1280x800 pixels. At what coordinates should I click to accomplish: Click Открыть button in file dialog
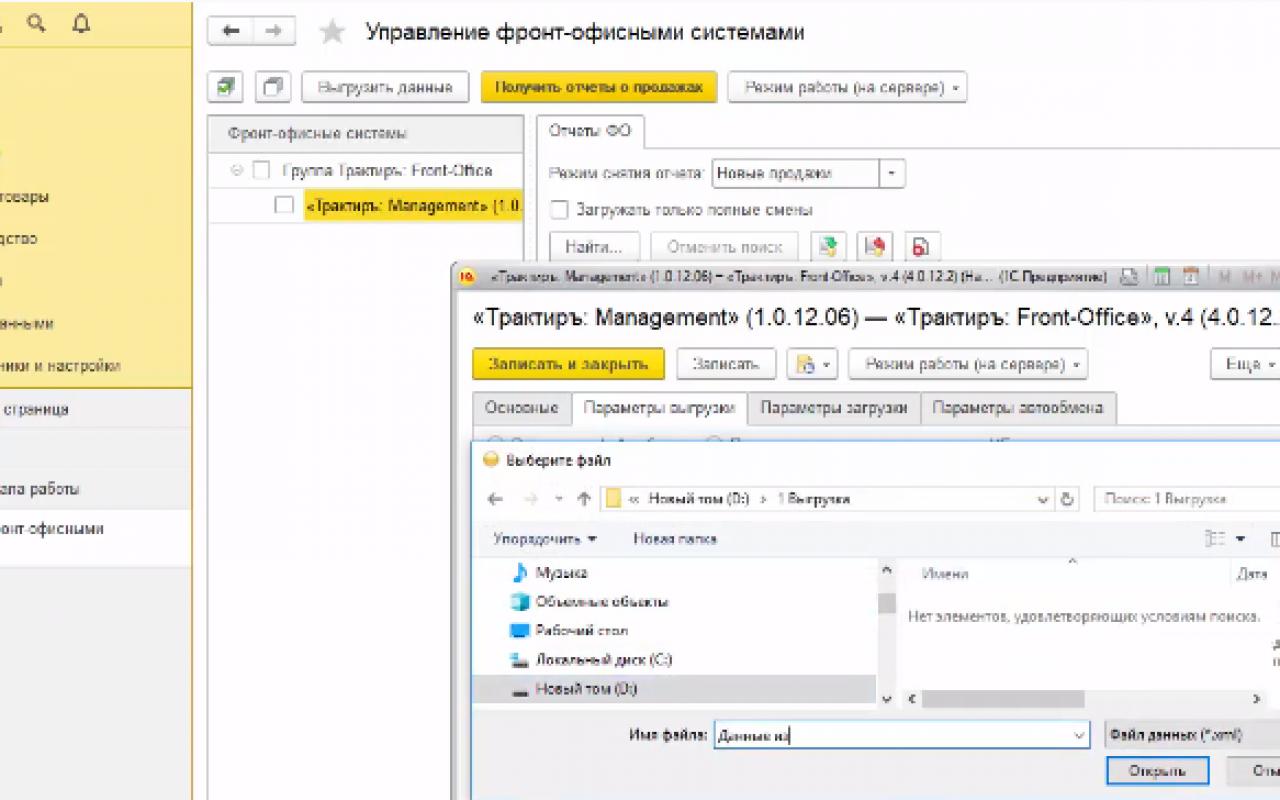1157,771
